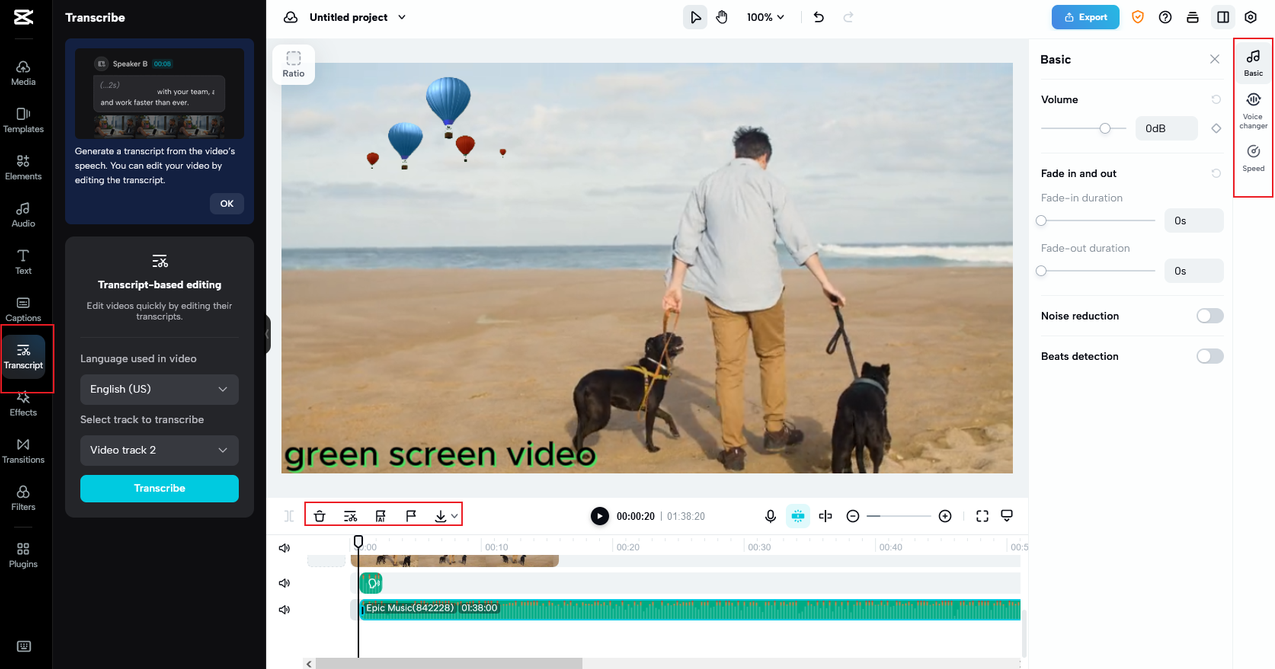Screen dimensions: 1275x669
Task: Click OK on the transcript tip
Action: (x=227, y=203)
